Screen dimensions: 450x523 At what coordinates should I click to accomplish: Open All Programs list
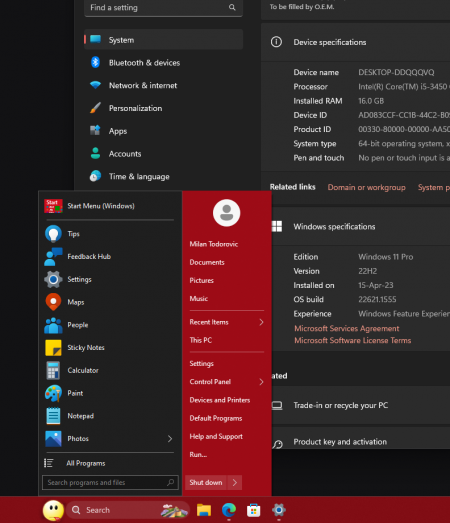(x=85, y=463)
